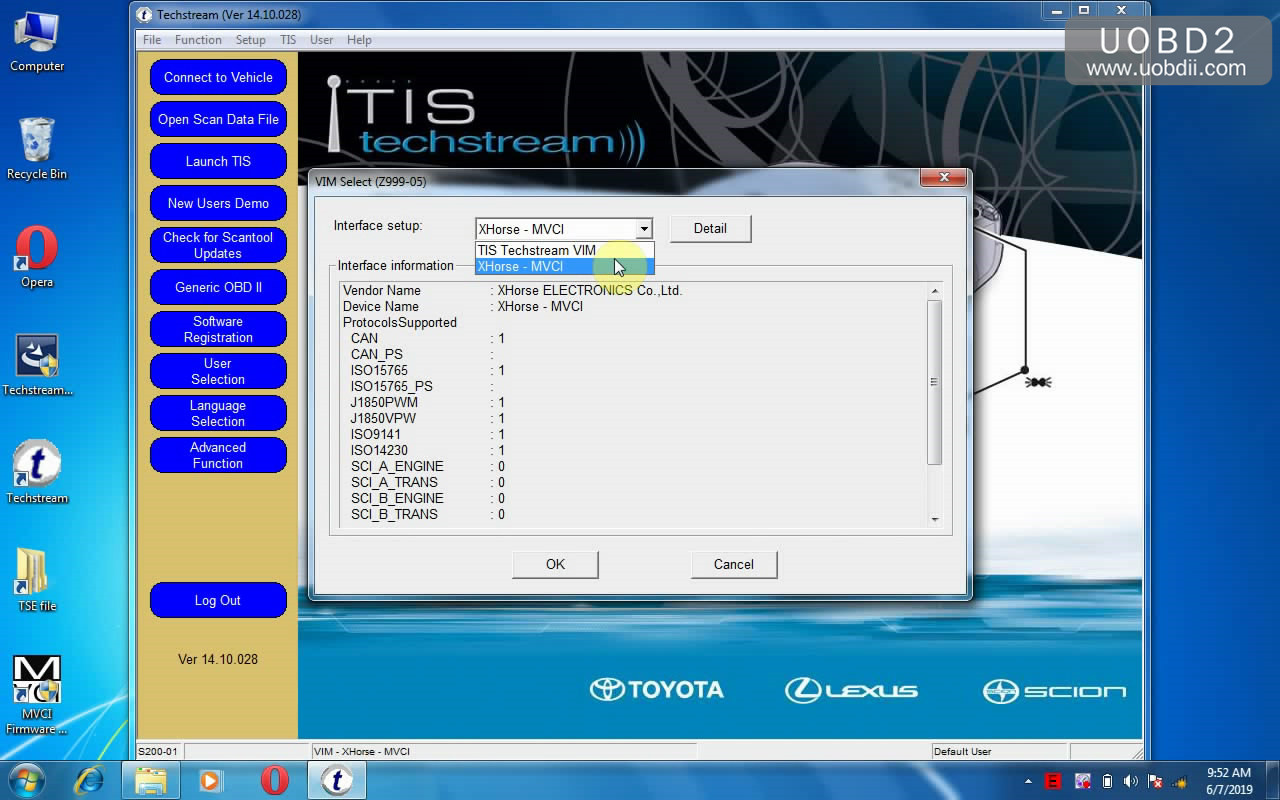Click the Advanced Function button
Screen dimensions: 1280x800
click(x=218, y=455)
